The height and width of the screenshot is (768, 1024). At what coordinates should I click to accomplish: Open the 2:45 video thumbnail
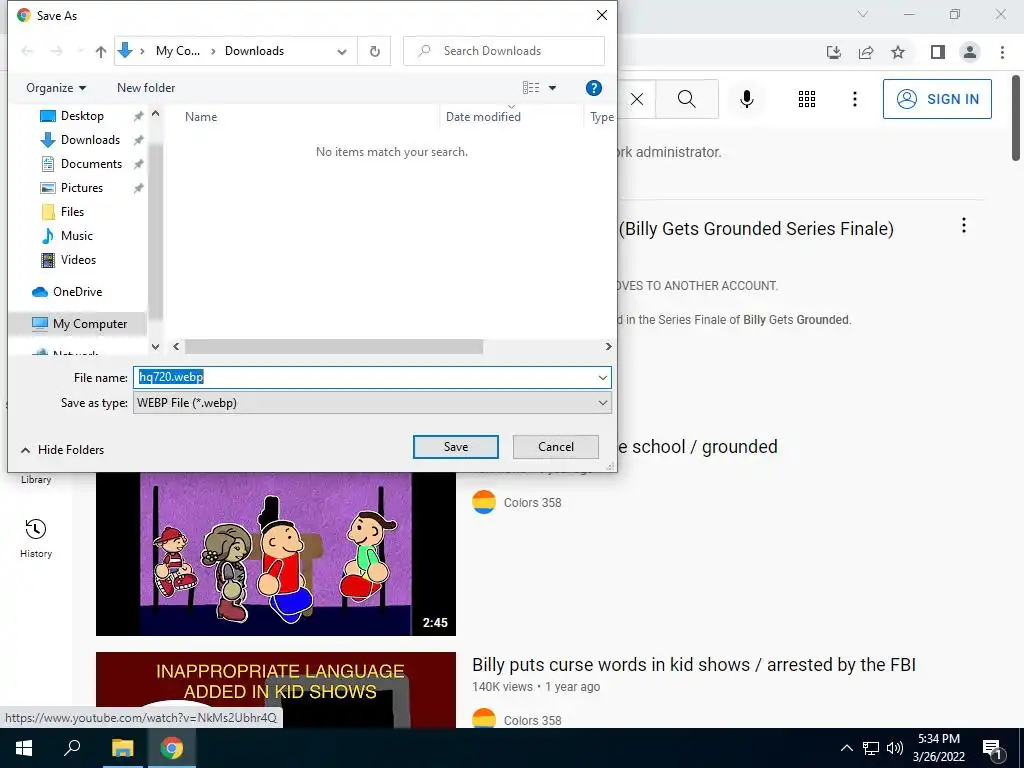pyautogui.click(x=276, y=554)
